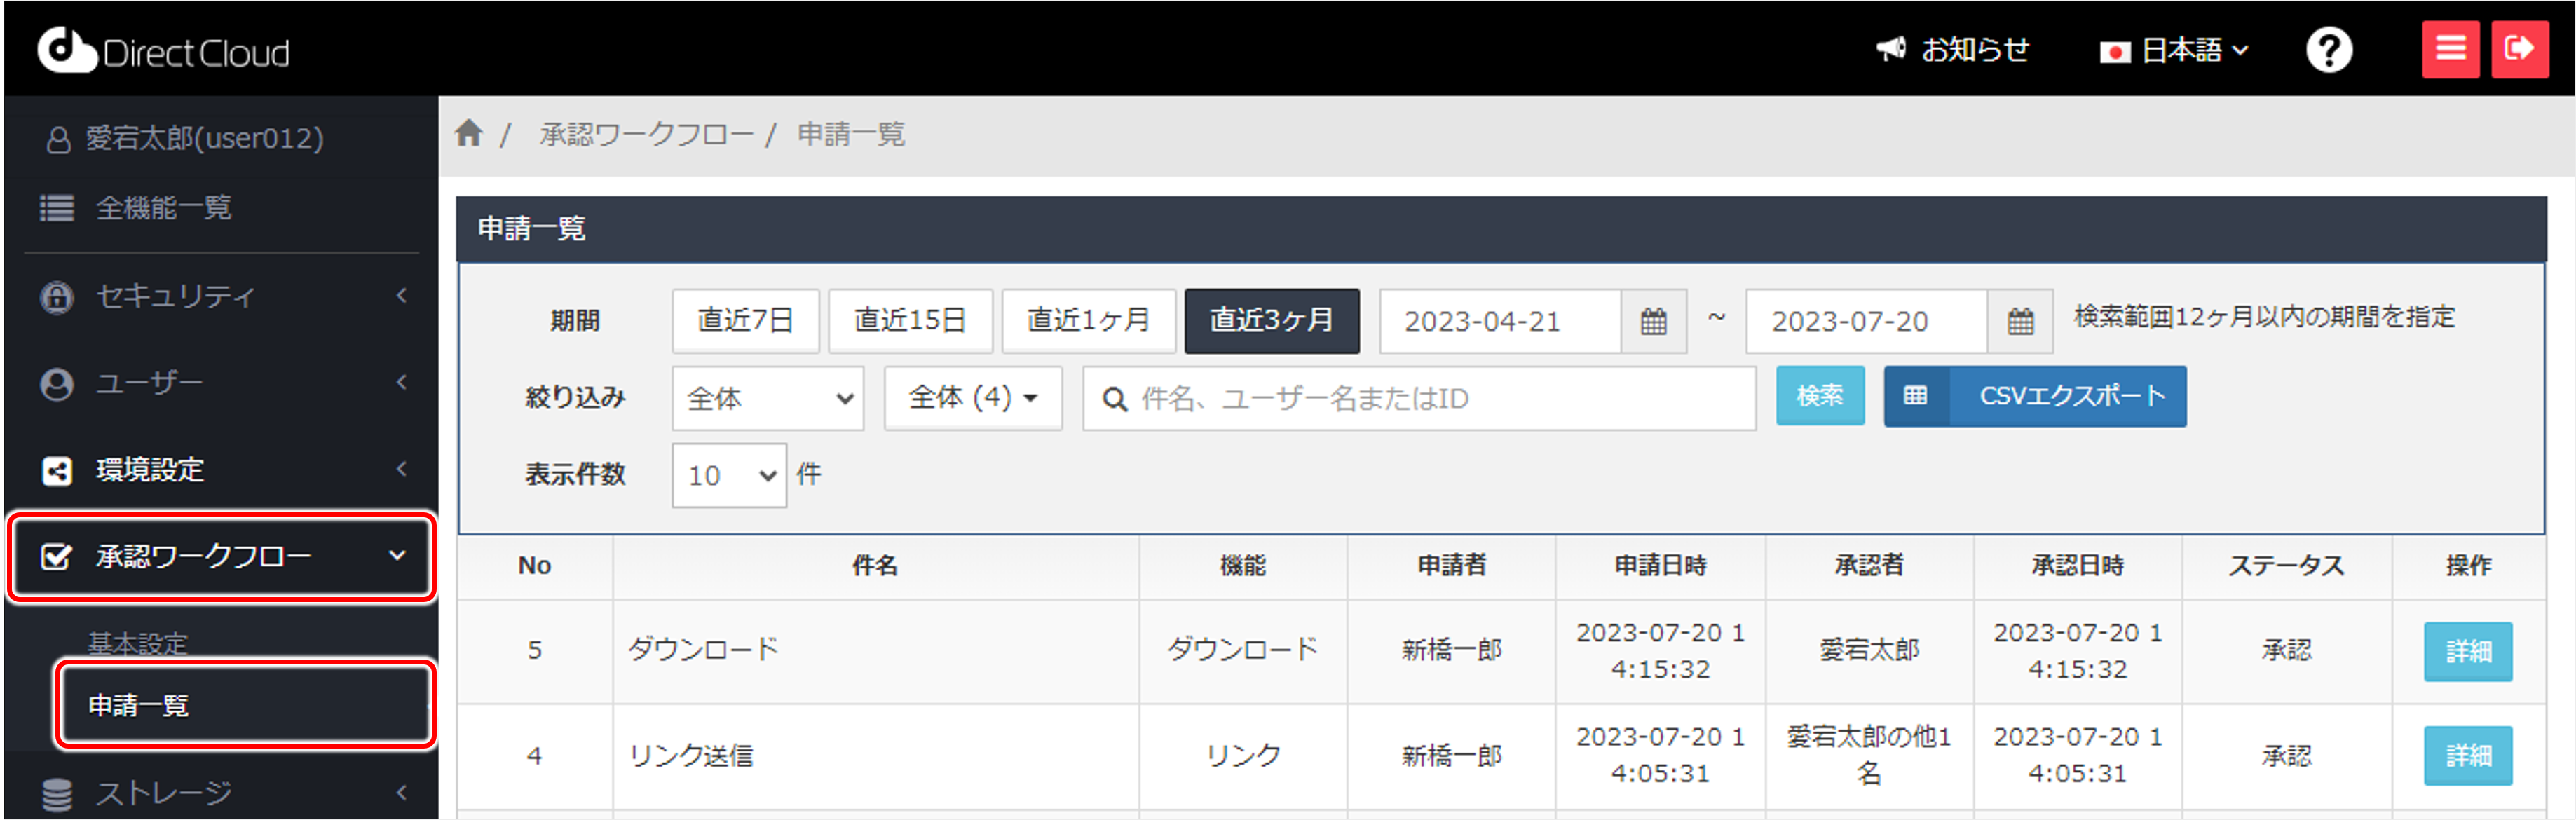The height and width of the screenshot is (820, 2576).
Task: Click the CSVエクスポート button
Action: tap(2034, 396)
